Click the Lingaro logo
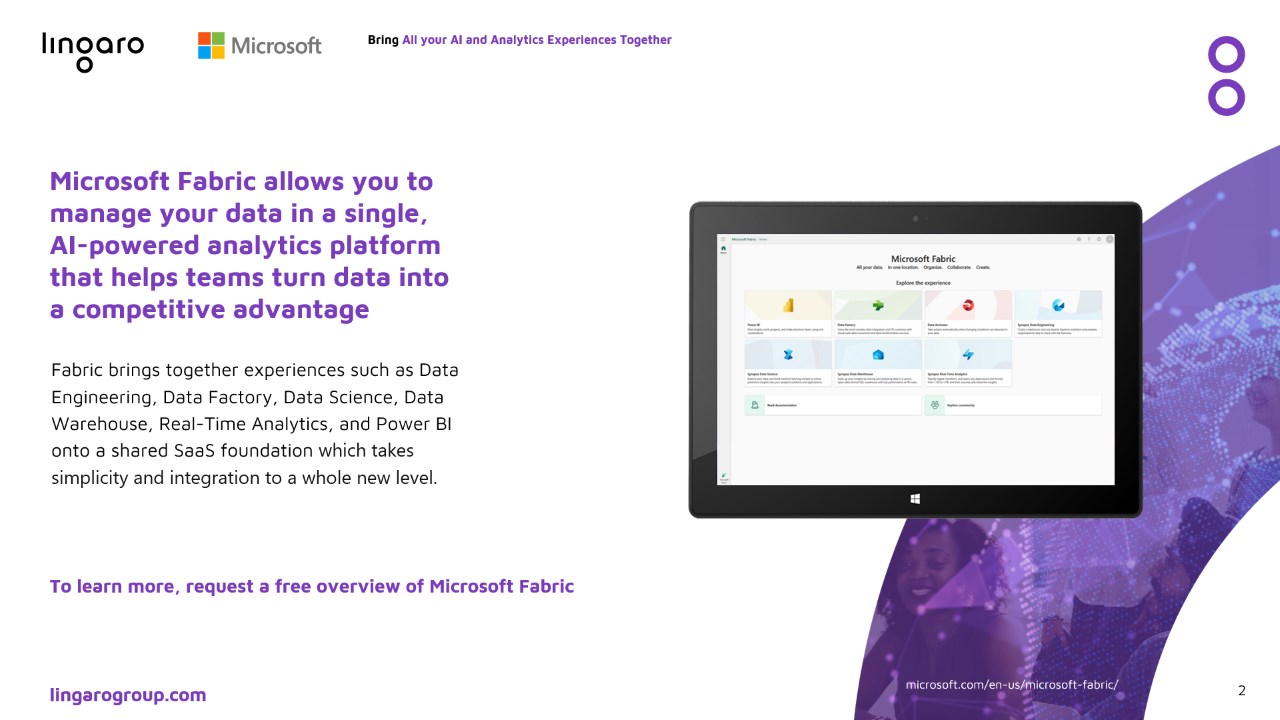 click(93, 51)
